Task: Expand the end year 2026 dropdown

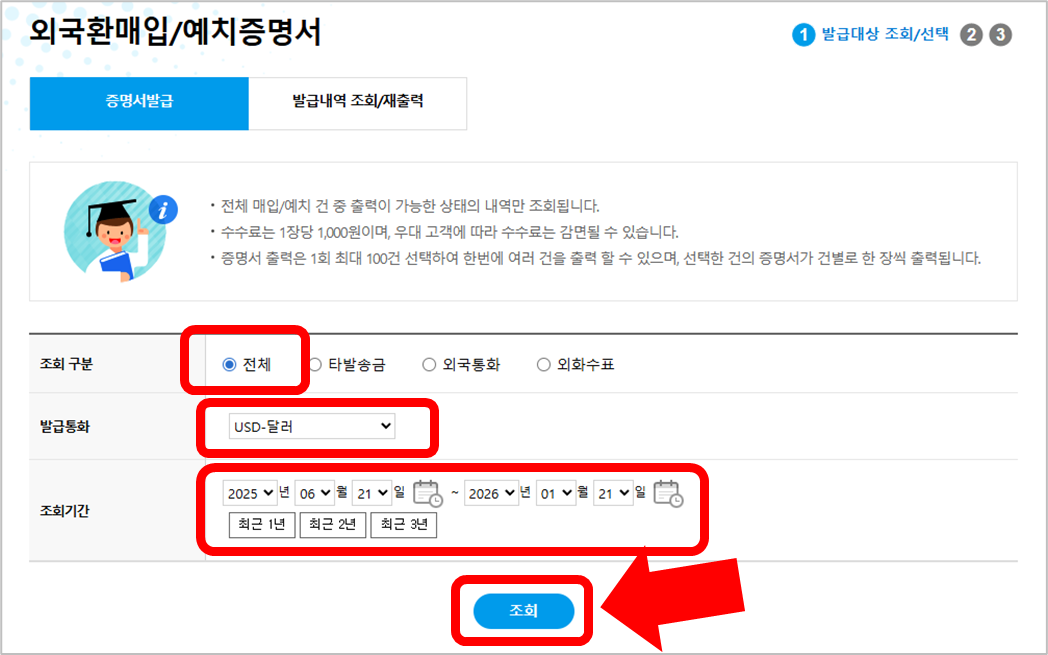Action: pos(491,493)
